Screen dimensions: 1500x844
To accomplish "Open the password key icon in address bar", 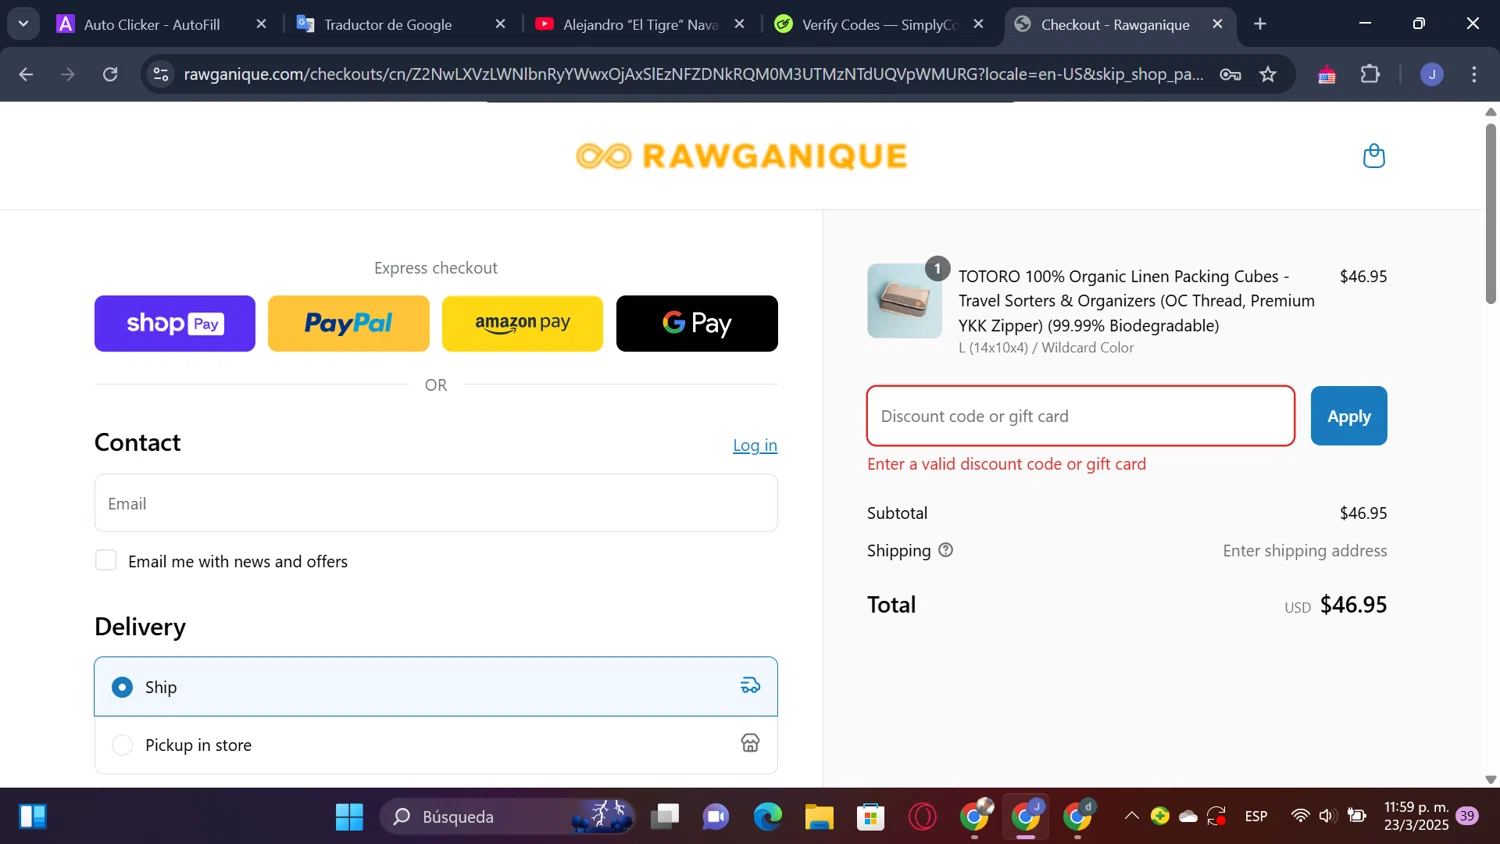I will click(x=1230, y=74).
